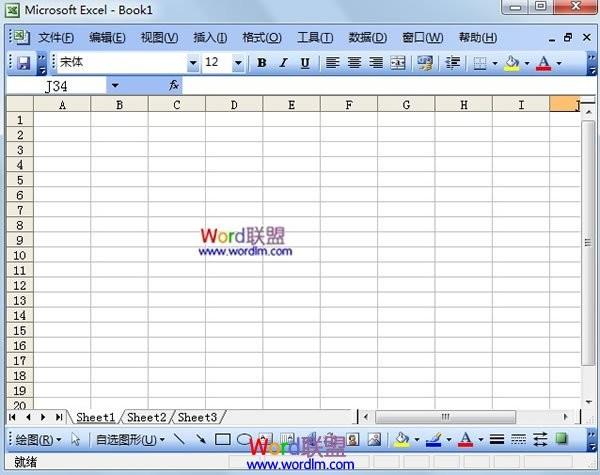Open the 文件(F) menu
600x475 pixels.
[x=56, y=38]
